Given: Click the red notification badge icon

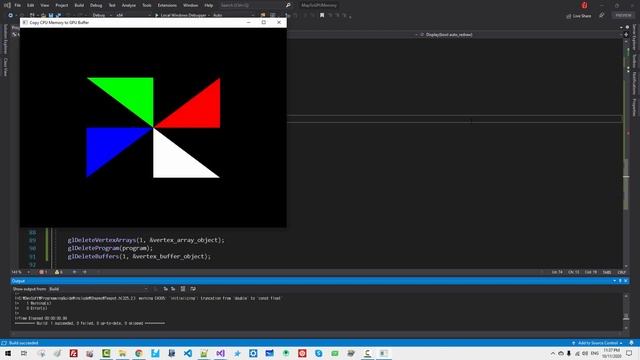Looking at the screenshot, I should pos(584,5).
